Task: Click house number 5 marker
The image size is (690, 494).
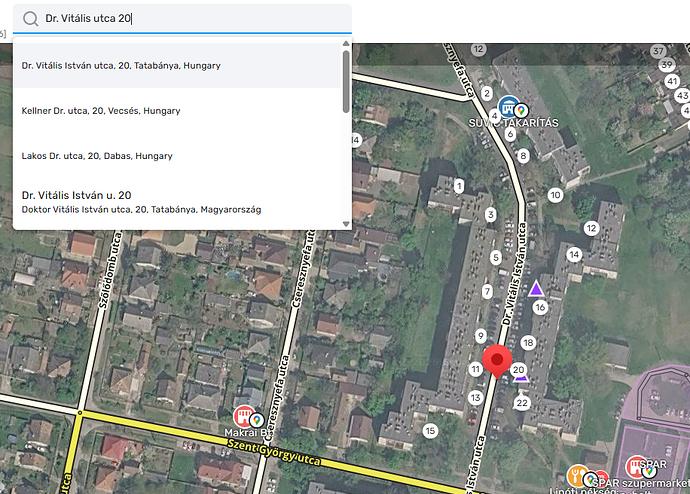Action: click(x=495, y=257)
